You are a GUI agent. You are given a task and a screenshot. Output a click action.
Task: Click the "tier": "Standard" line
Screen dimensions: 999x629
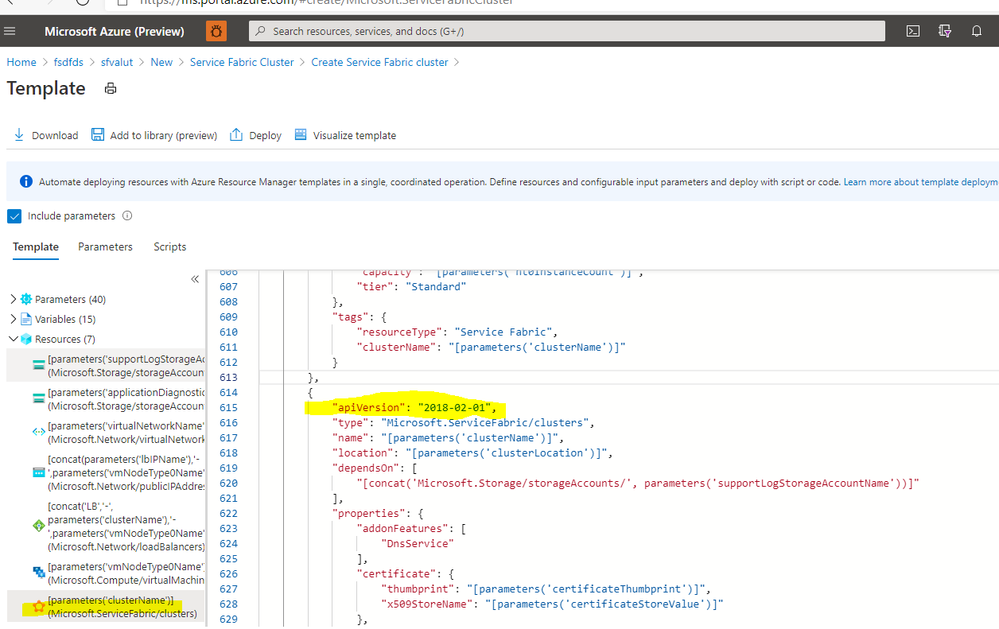pyautogui.click(x=411, y=287)
